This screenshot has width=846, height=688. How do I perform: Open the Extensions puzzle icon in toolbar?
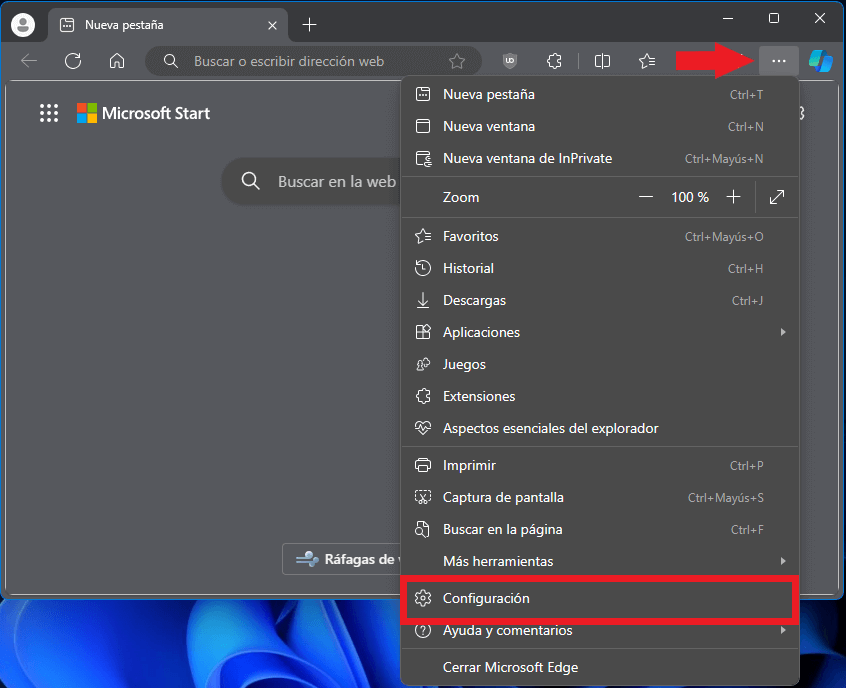coord(554,61)
